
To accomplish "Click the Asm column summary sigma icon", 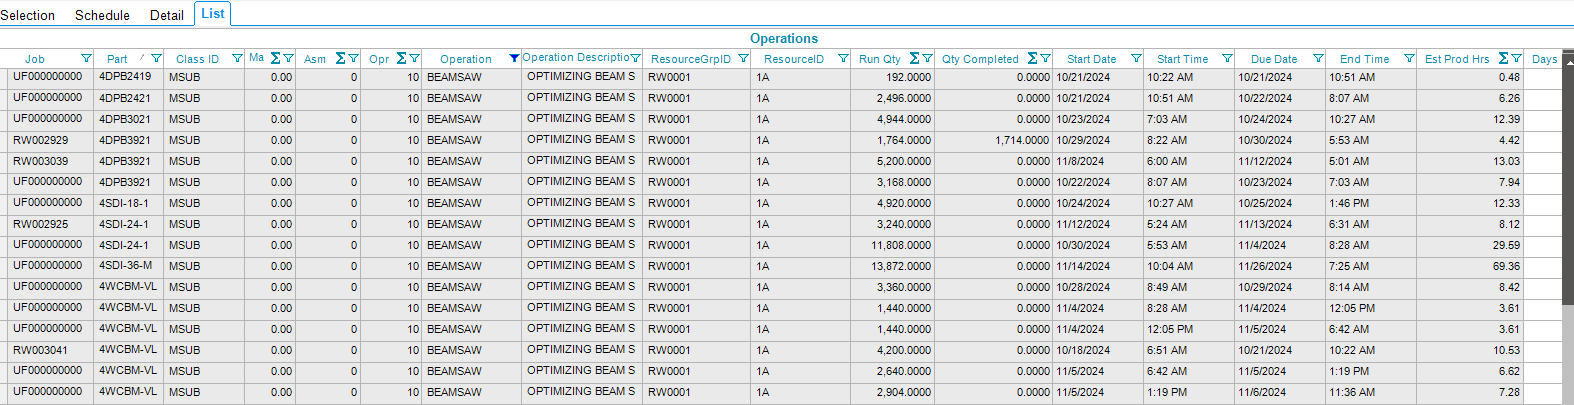I will tap(341, 58).
